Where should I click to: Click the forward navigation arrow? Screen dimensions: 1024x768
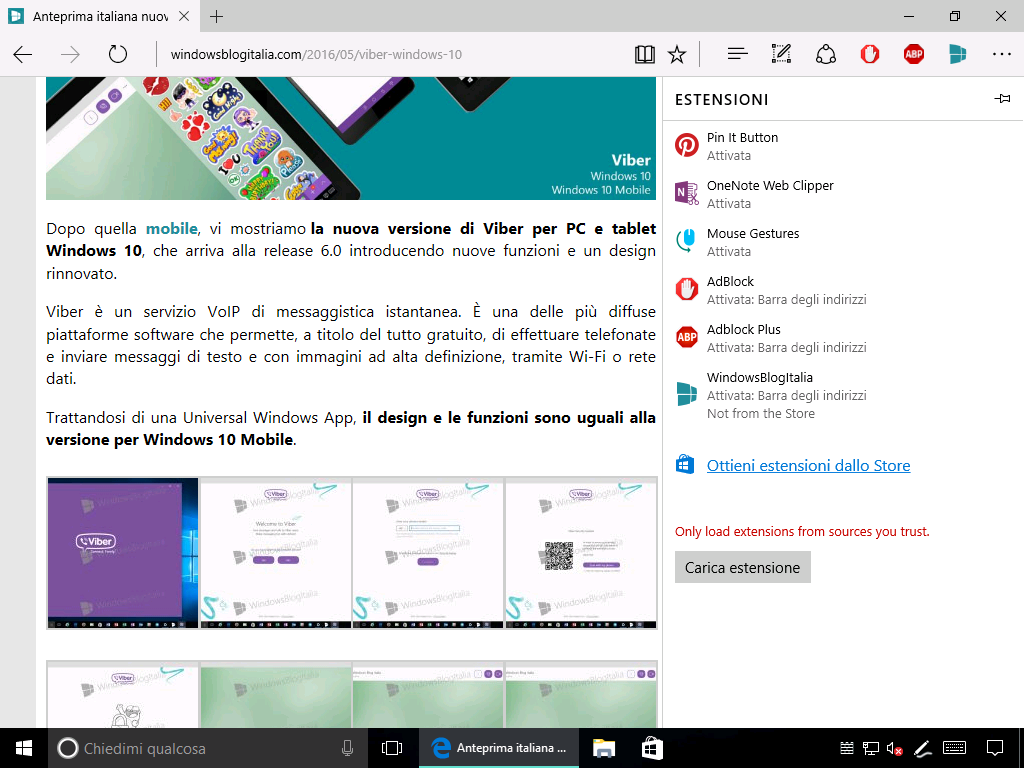coord(71,54)
